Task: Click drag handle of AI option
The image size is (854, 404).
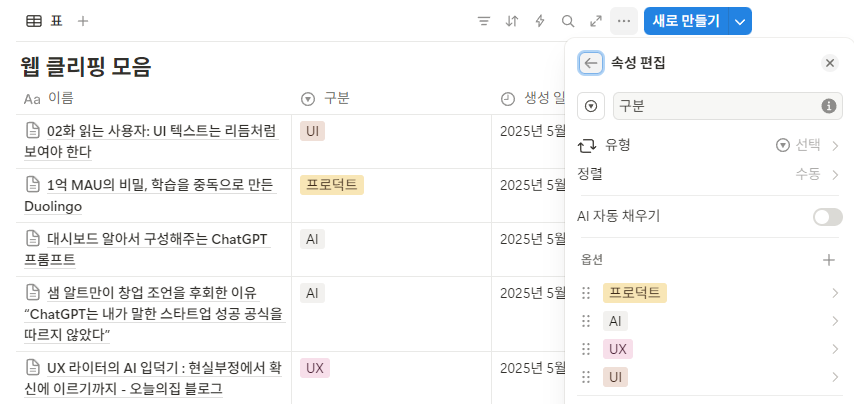Action: point(586,321)
